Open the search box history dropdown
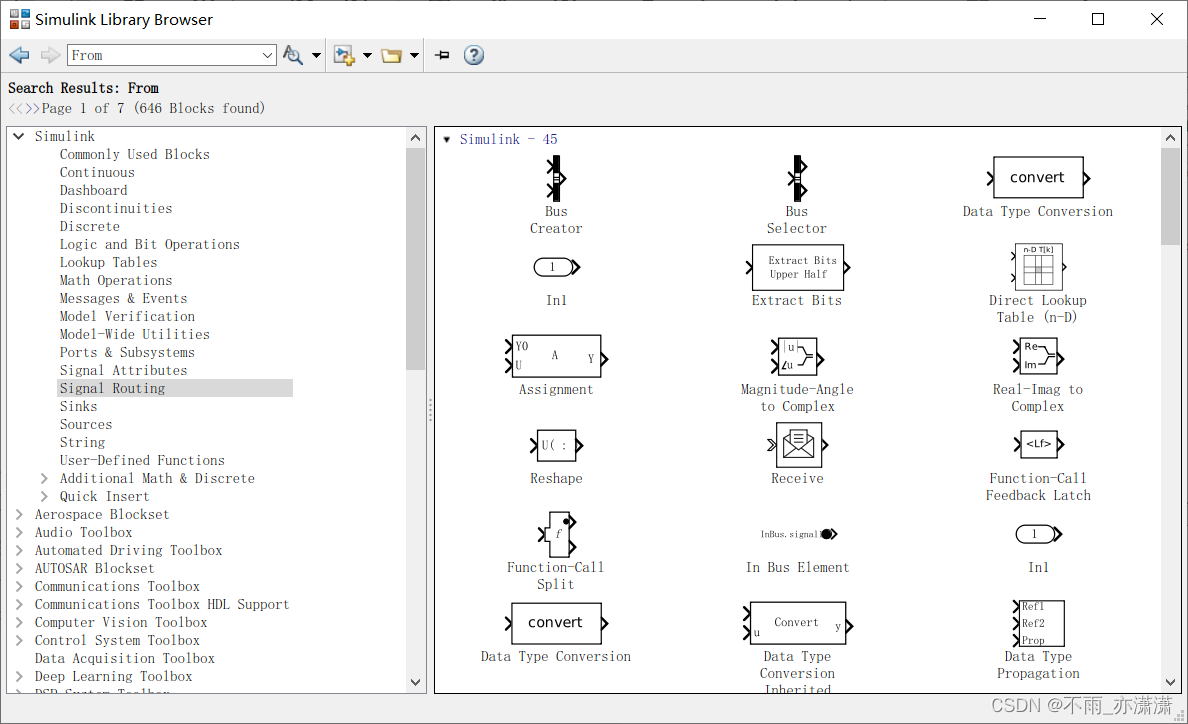This screenshot has width=1188, height=724. point(267,55)
